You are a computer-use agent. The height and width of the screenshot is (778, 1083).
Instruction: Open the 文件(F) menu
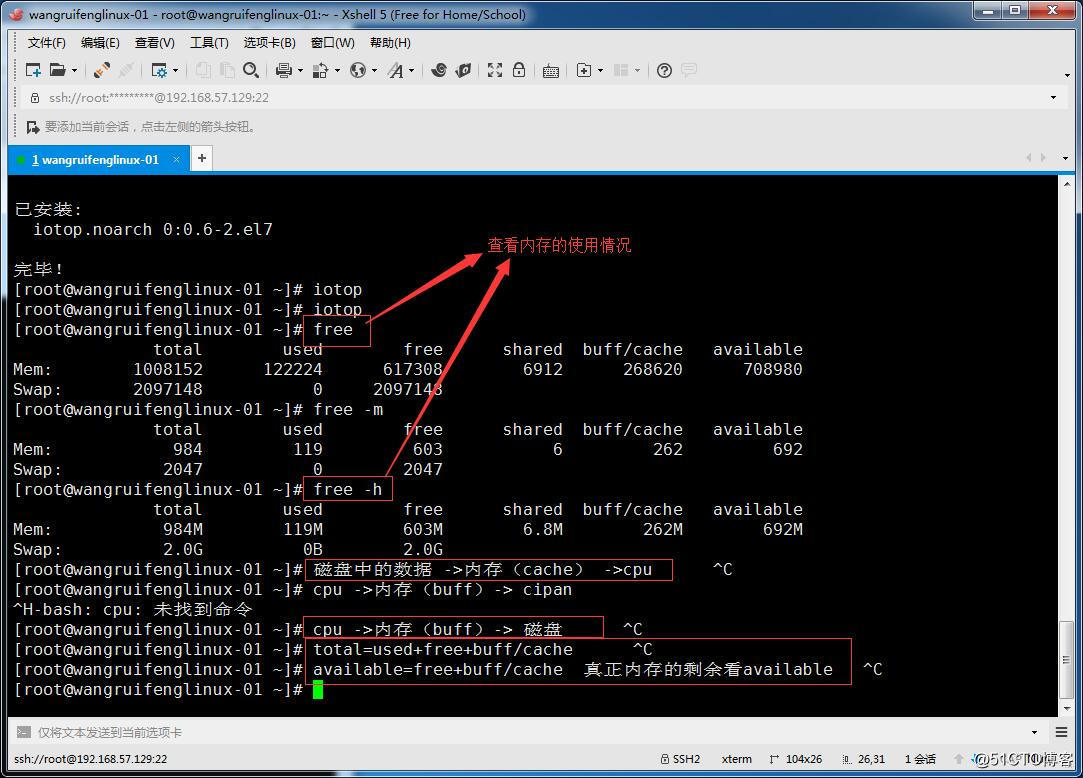tap(46, 43)
